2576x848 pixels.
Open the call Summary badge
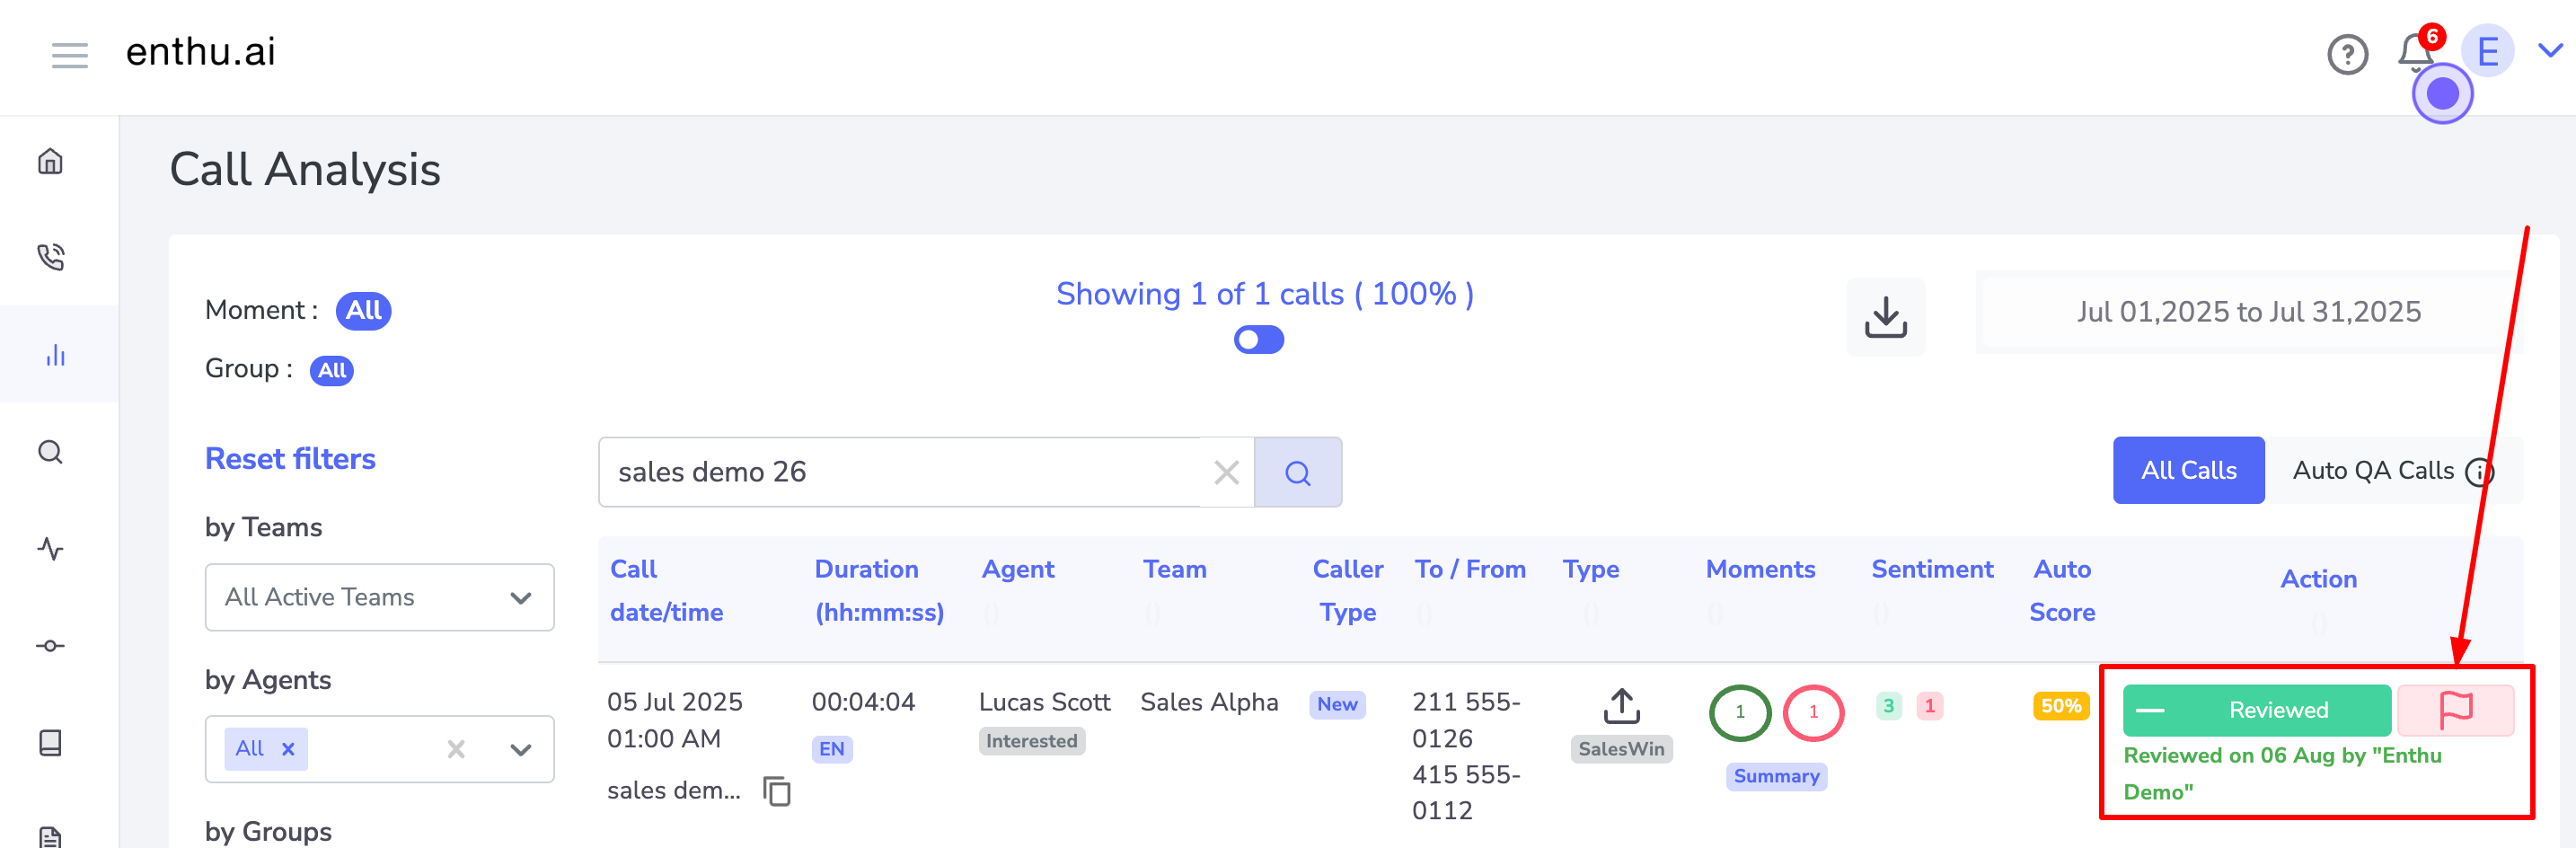click(x=1776, y=776)
